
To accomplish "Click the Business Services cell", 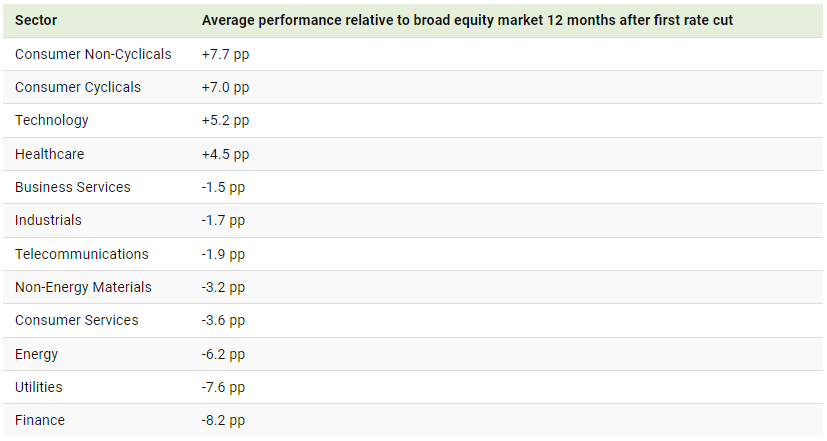I will (x=73, y=187).
